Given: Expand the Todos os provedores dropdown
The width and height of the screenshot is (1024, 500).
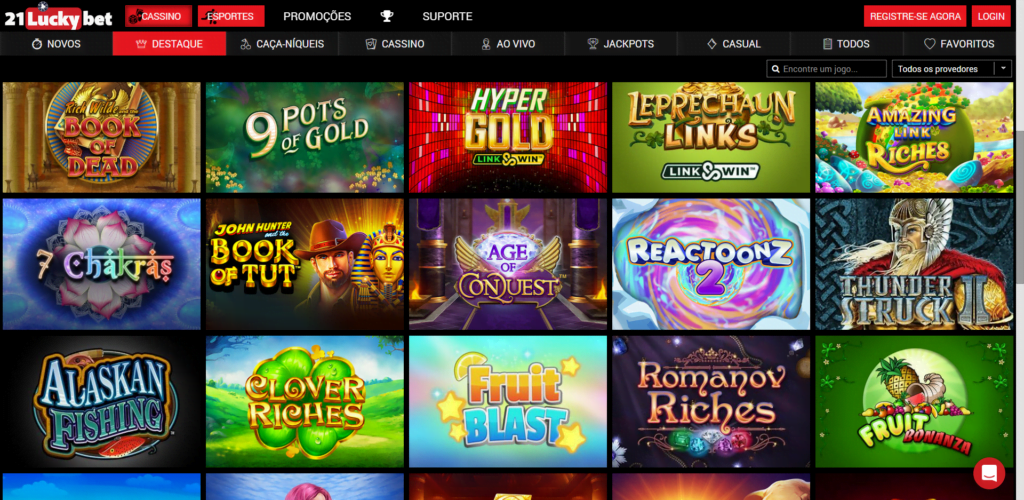Looking at the screenshot, I should click(x=951, y=69).
